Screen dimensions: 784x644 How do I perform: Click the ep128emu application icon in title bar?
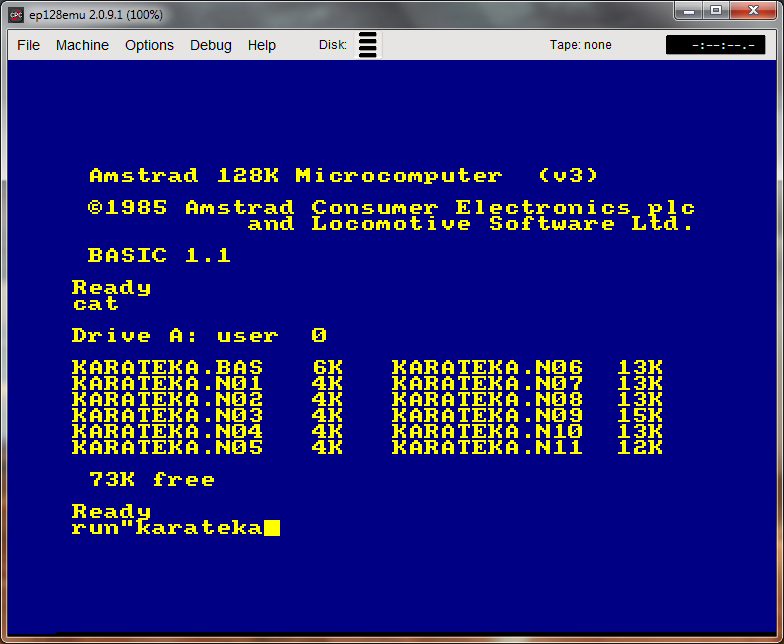coord(16,14)
